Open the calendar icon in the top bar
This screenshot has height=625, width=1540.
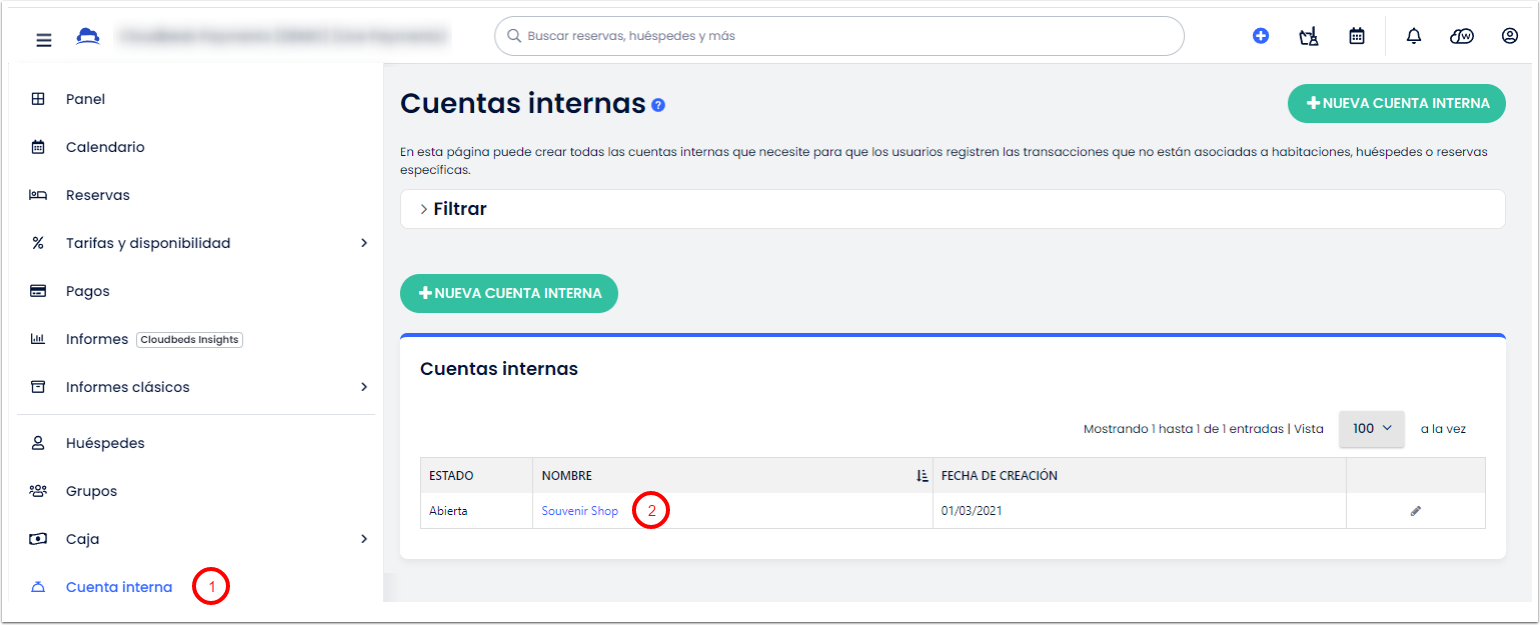(x=1357, y=36)
